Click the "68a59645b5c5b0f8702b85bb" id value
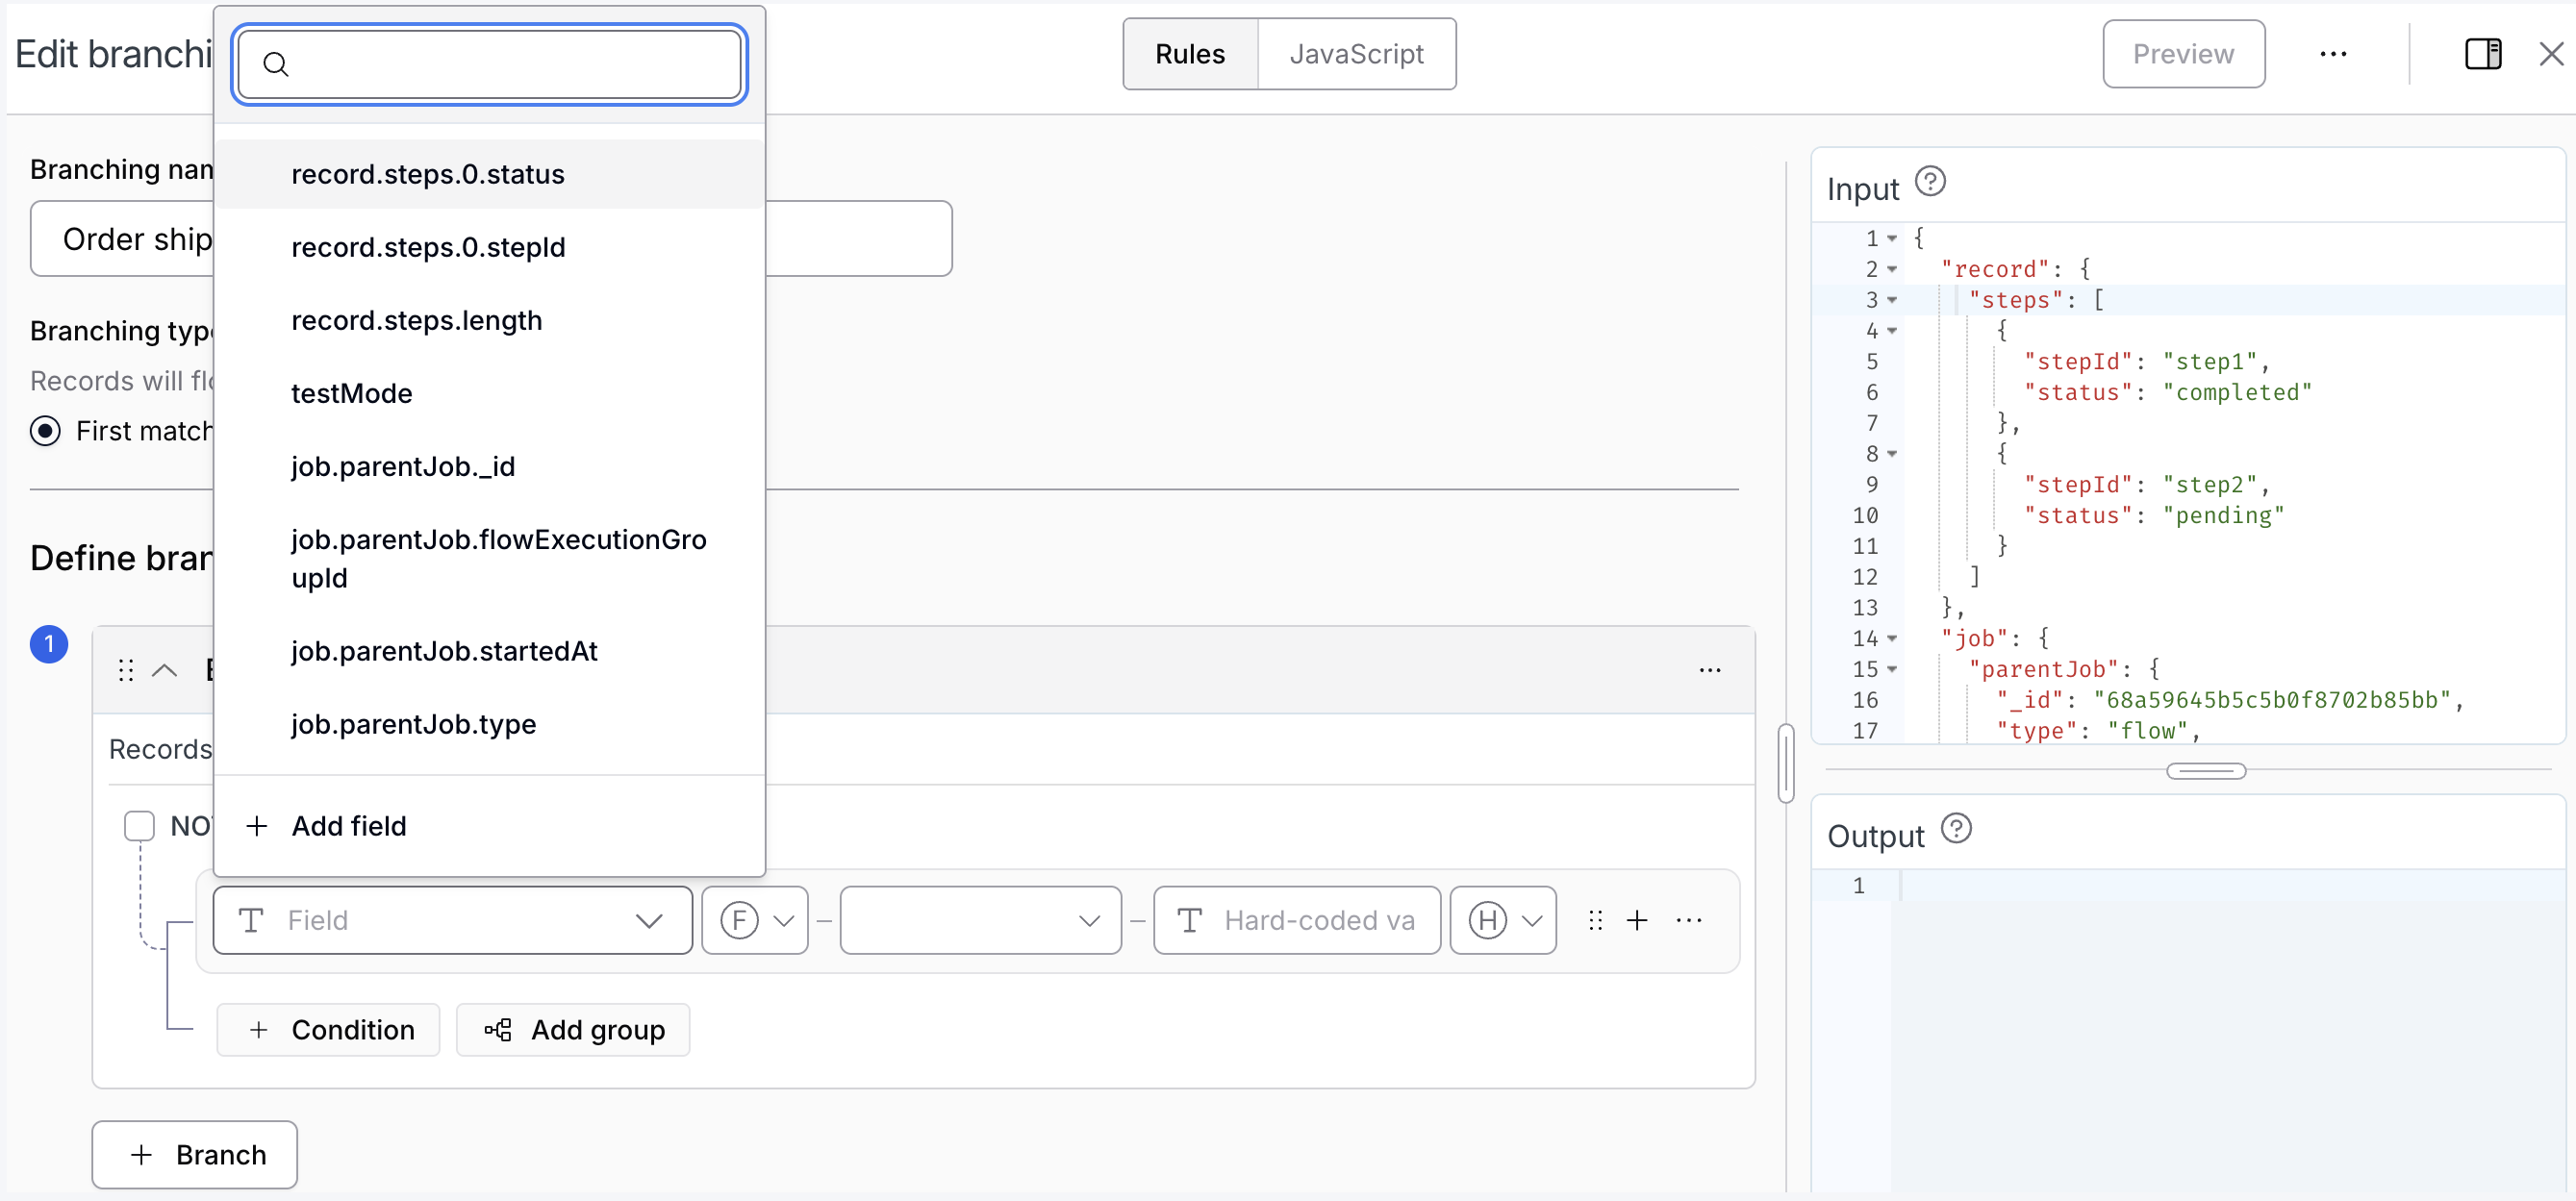This screenshot has width=2576, height=1201. (x=2272, y=700)
